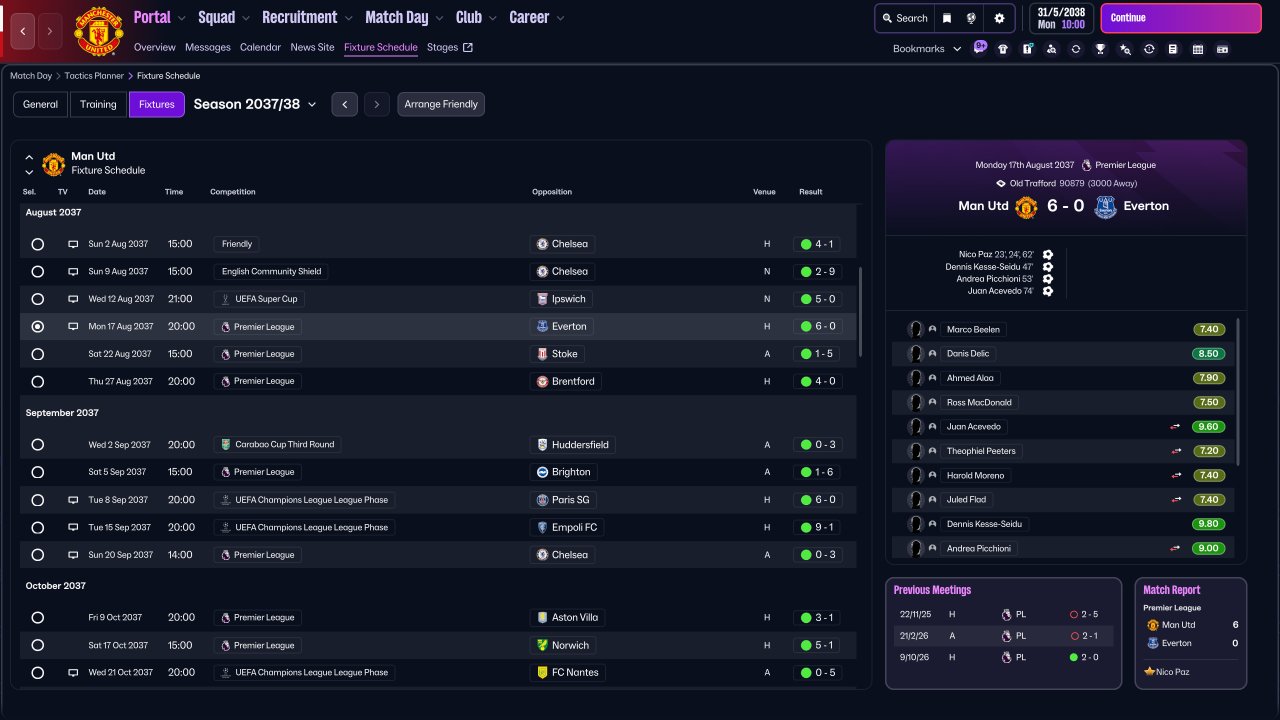This screenshot has width=1280, height=720.
Task: Click the bookmark icon beside Search
Action: [x=946, y=18]
